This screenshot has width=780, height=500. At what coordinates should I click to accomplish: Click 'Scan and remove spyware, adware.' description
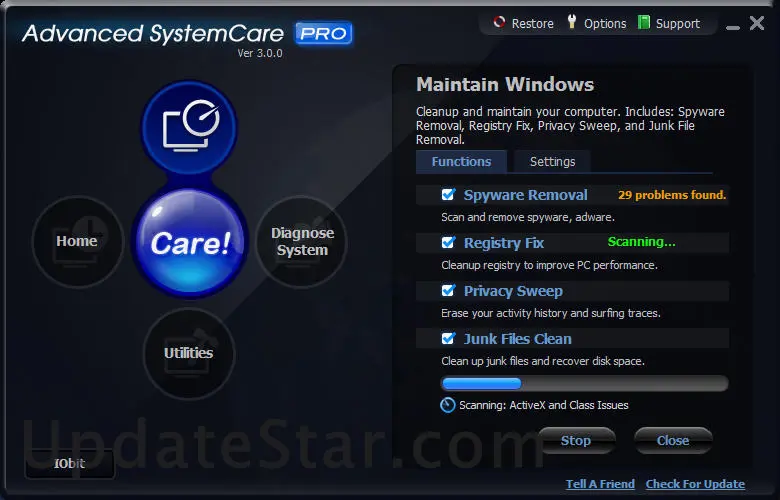[528, 217]
